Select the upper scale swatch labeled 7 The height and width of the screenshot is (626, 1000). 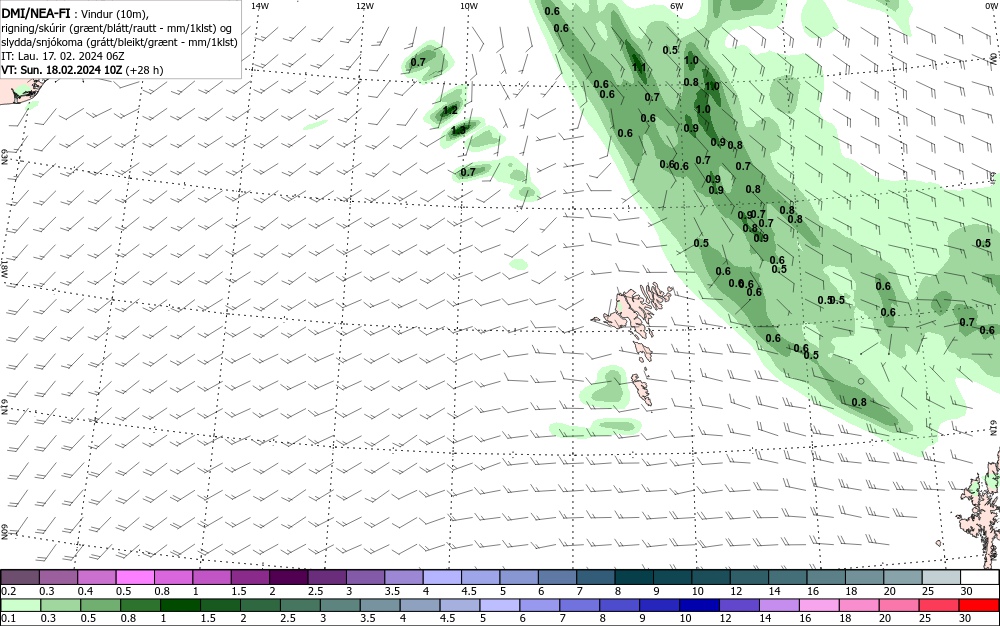[x=596, y=577]
